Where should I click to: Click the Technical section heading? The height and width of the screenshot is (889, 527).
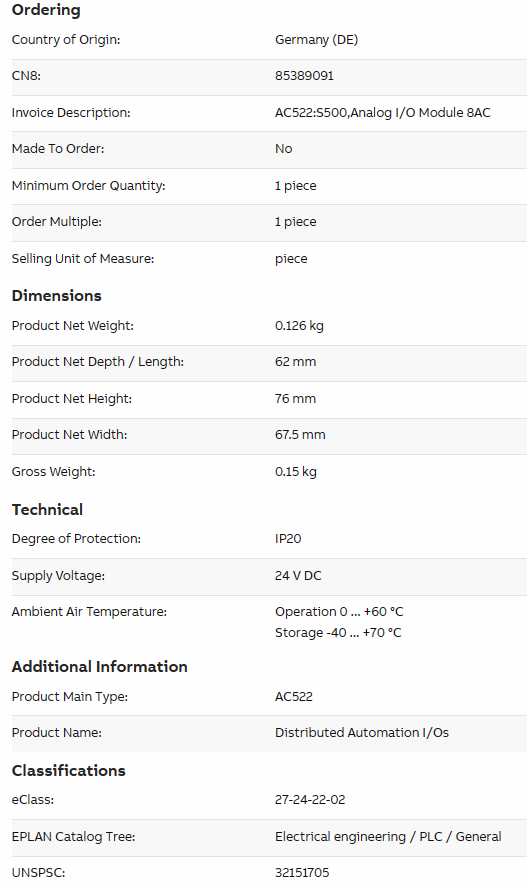pos(48,510)
